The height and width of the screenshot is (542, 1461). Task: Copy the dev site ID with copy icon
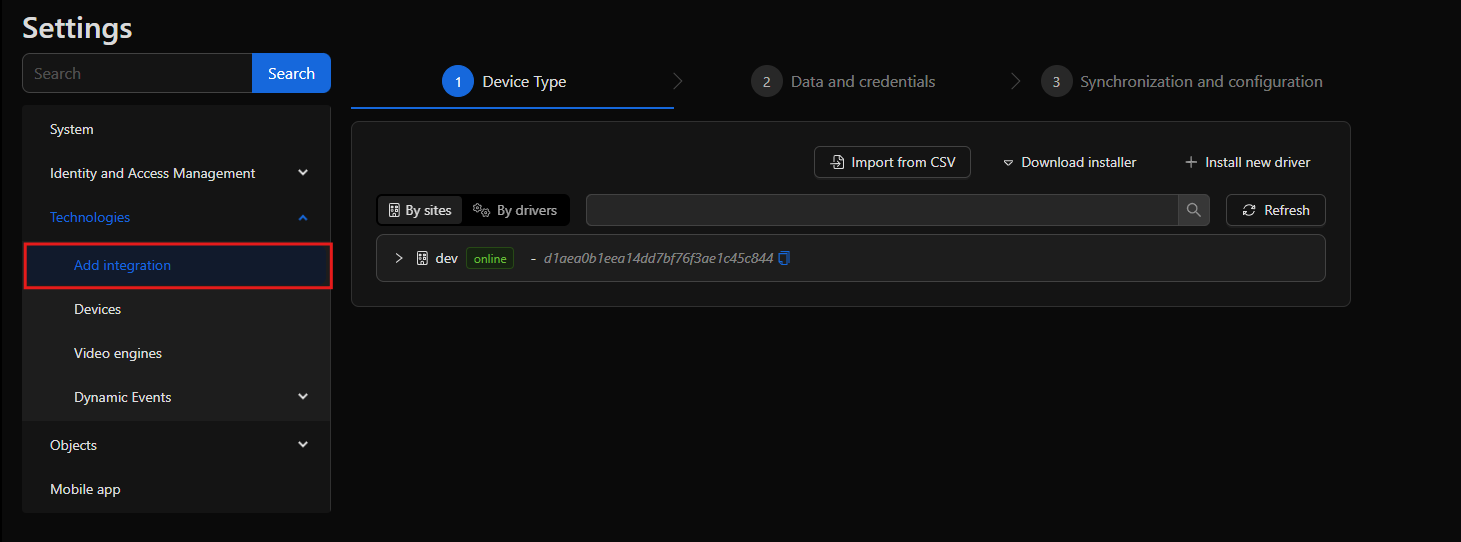point(784,258)
